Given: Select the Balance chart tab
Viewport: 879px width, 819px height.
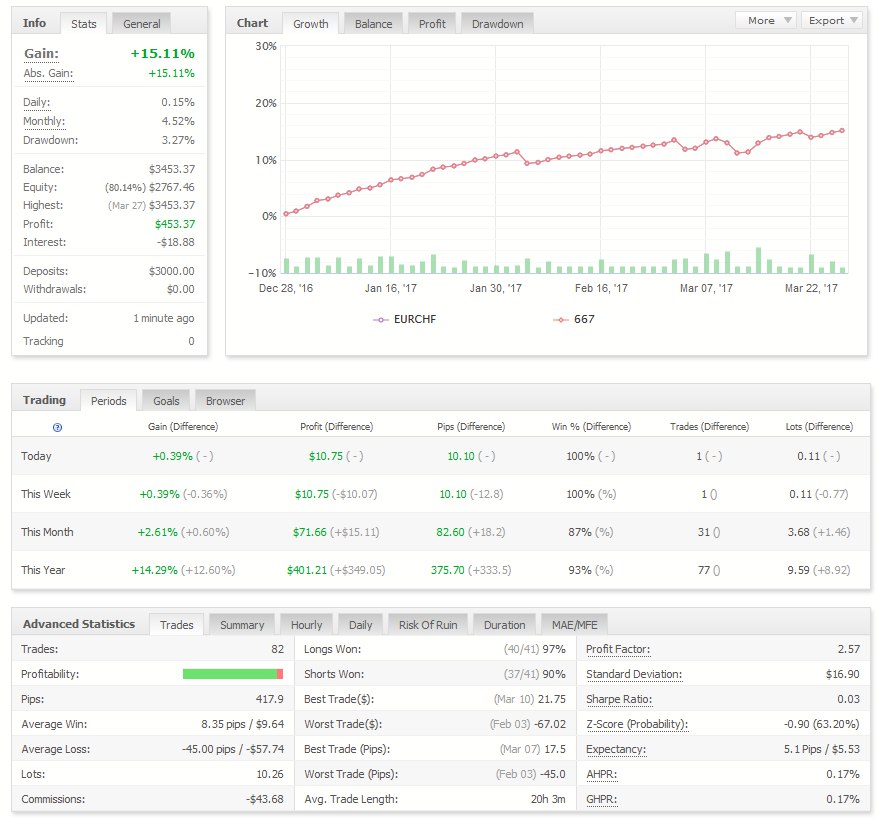Looking at the screenshot, I should tap(373, 24).
